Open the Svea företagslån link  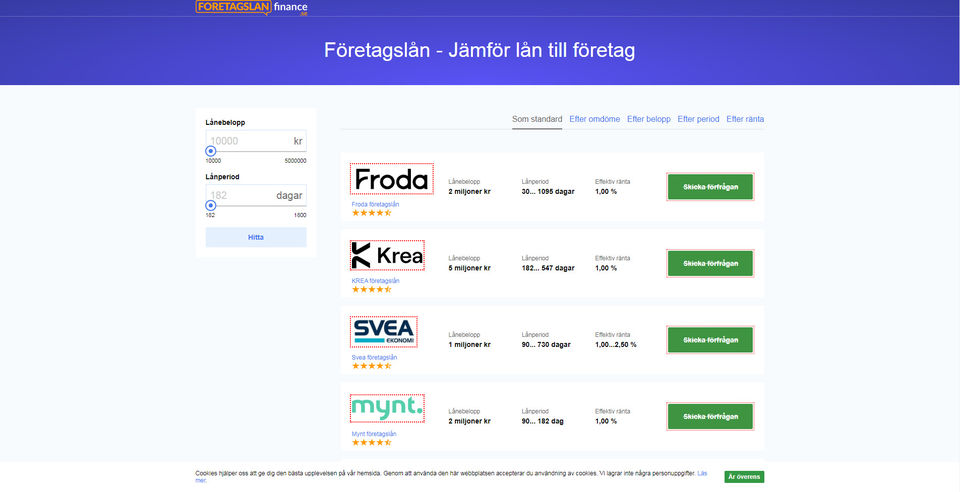(x=374, y=357)
